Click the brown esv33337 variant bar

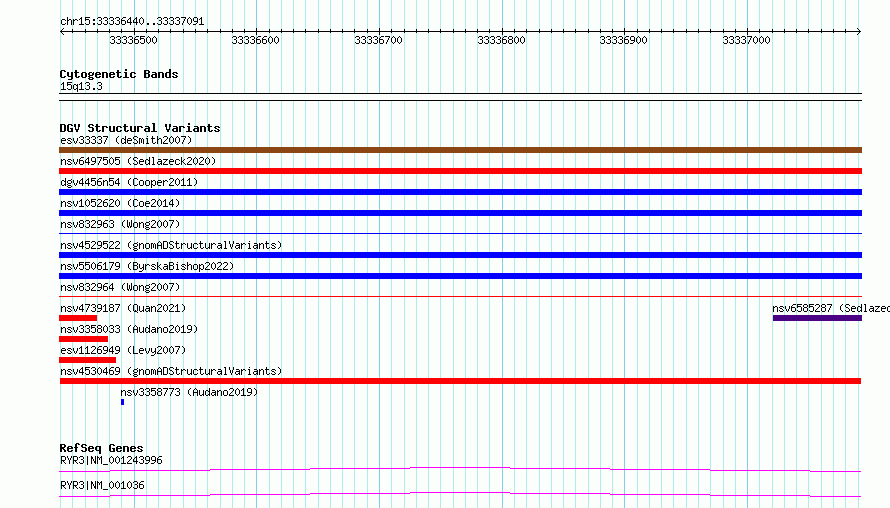point(460,150)
